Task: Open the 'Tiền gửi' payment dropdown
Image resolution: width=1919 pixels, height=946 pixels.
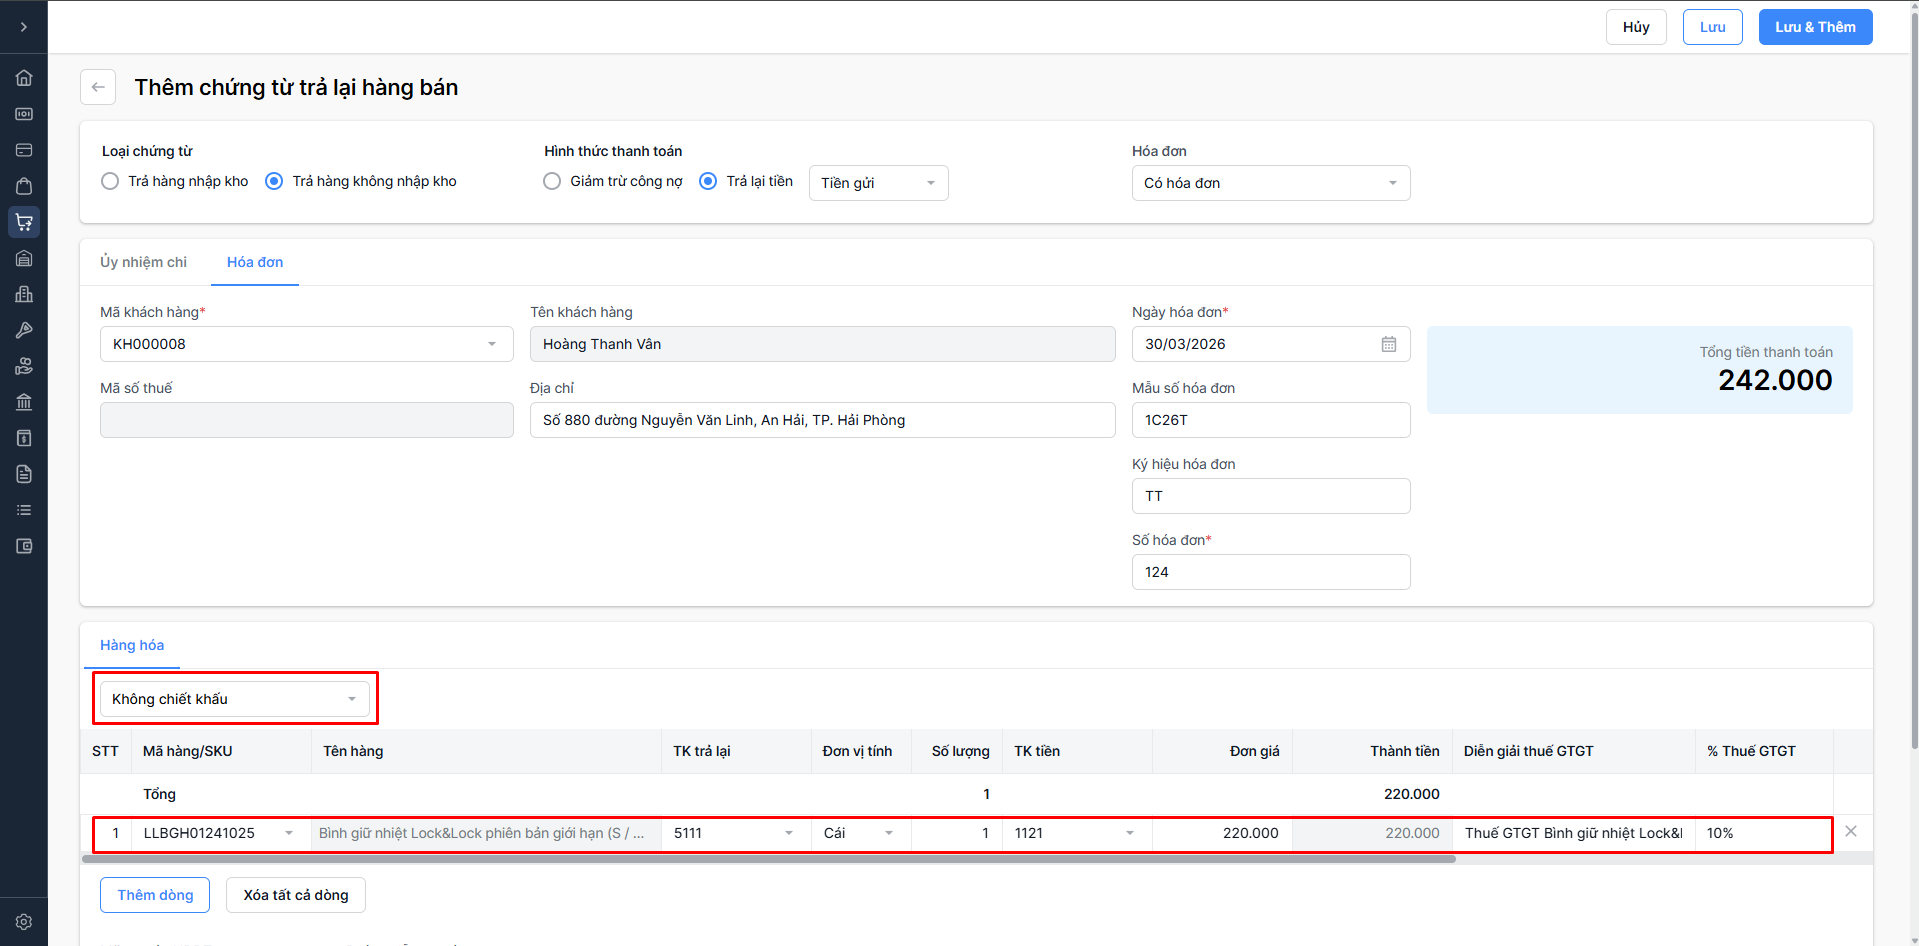Action: point(878,183)
